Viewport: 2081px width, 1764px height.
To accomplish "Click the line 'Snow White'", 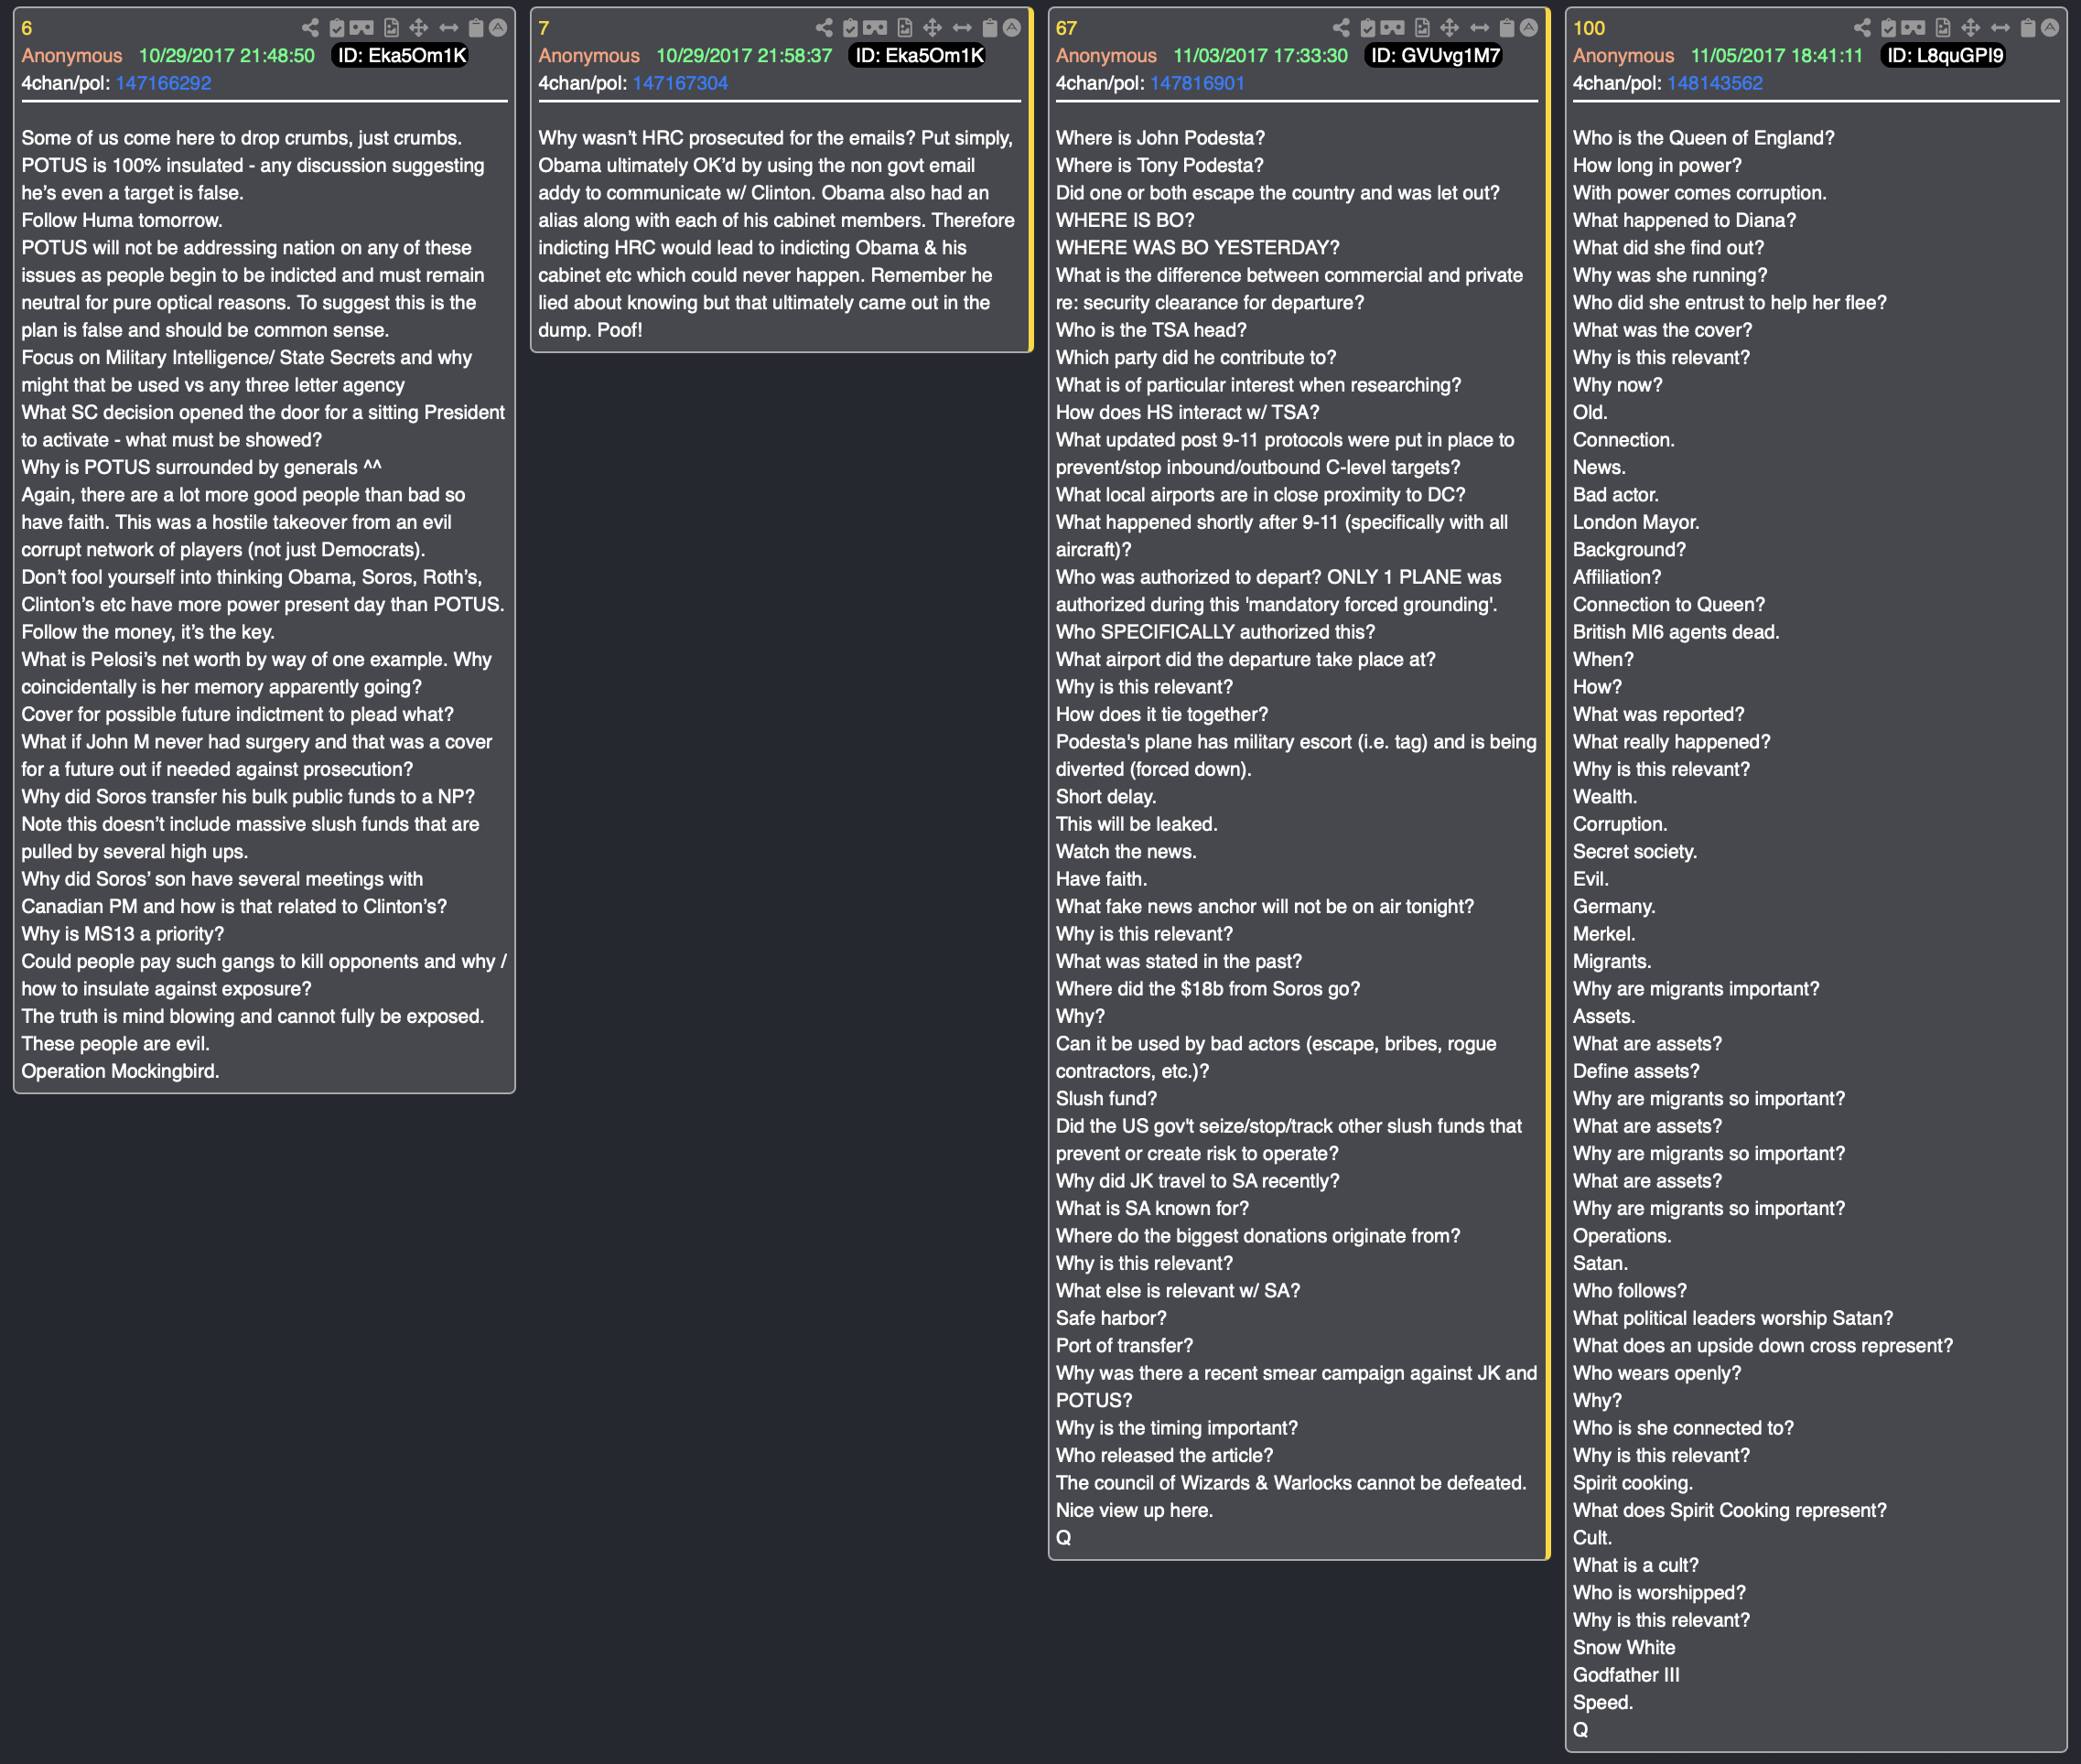I will 1623,1647.
